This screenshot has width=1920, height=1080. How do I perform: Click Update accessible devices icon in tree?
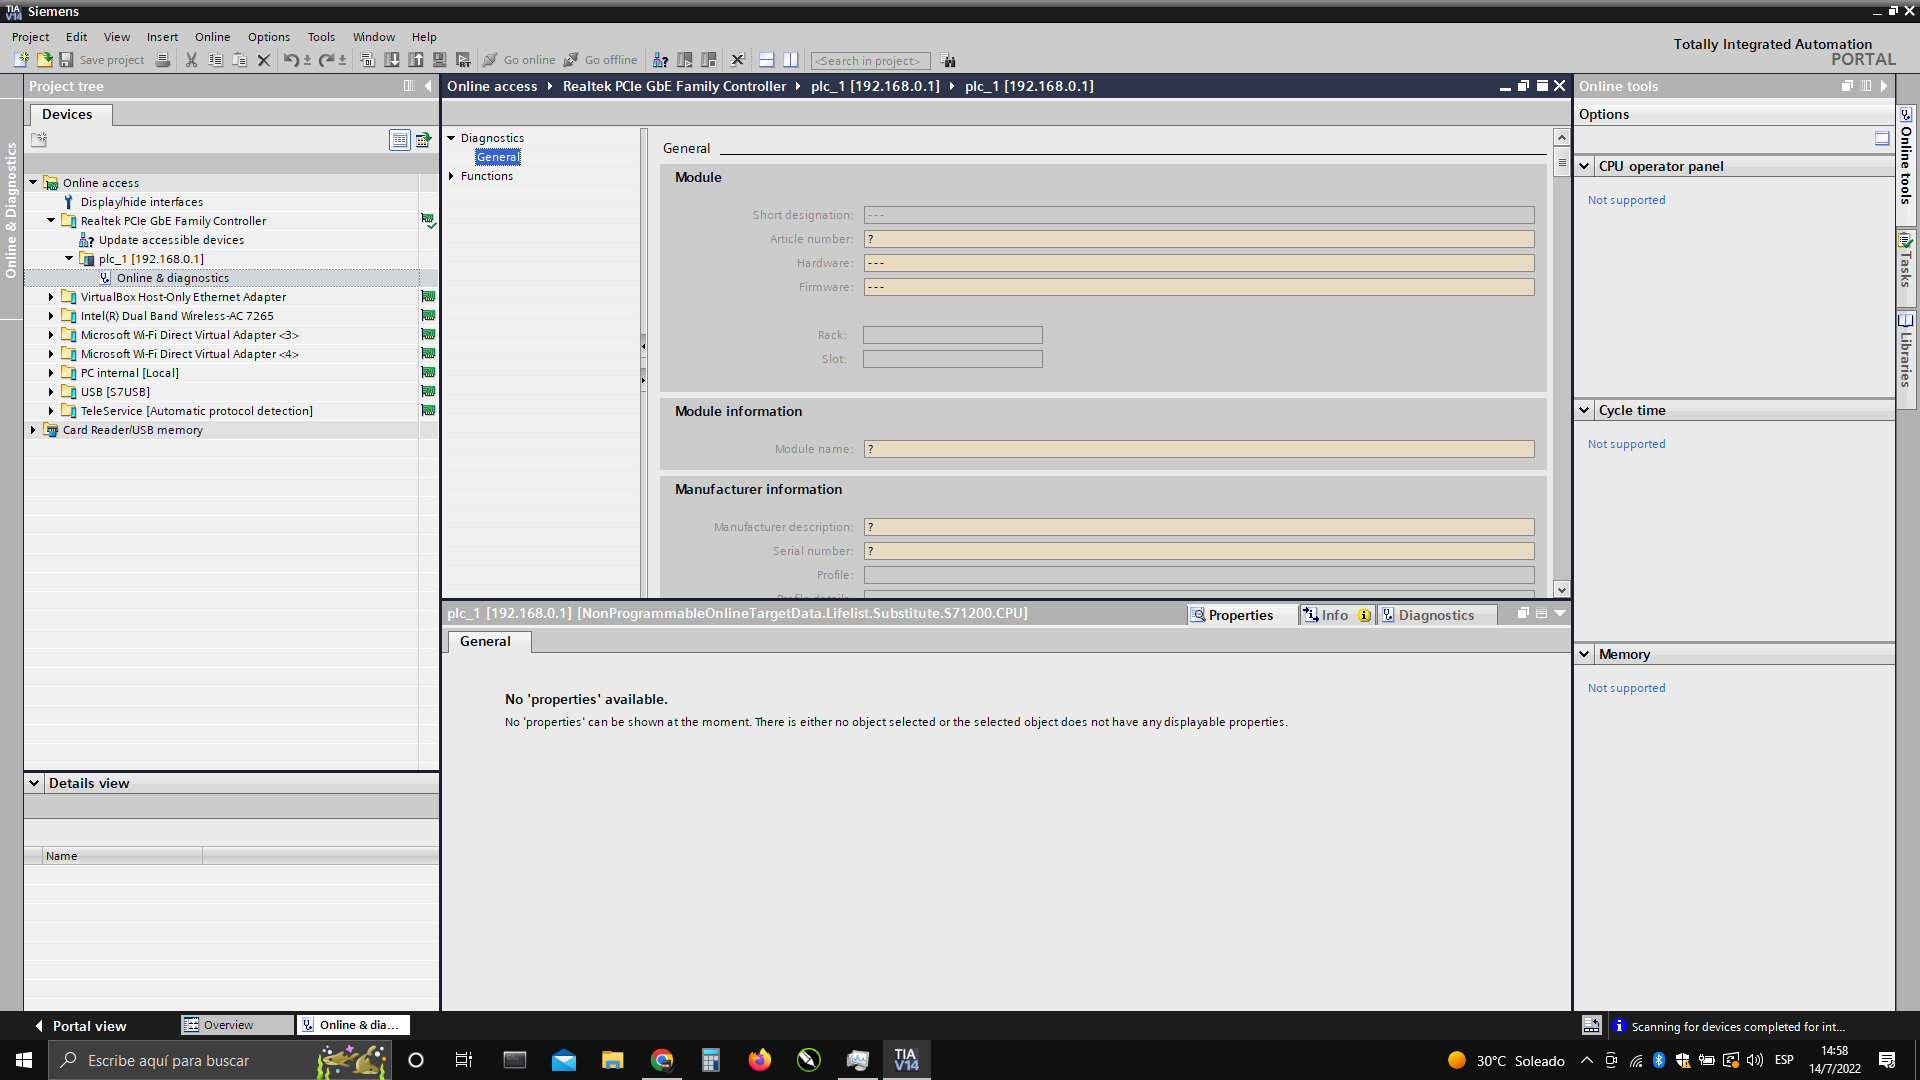point(87,240)
